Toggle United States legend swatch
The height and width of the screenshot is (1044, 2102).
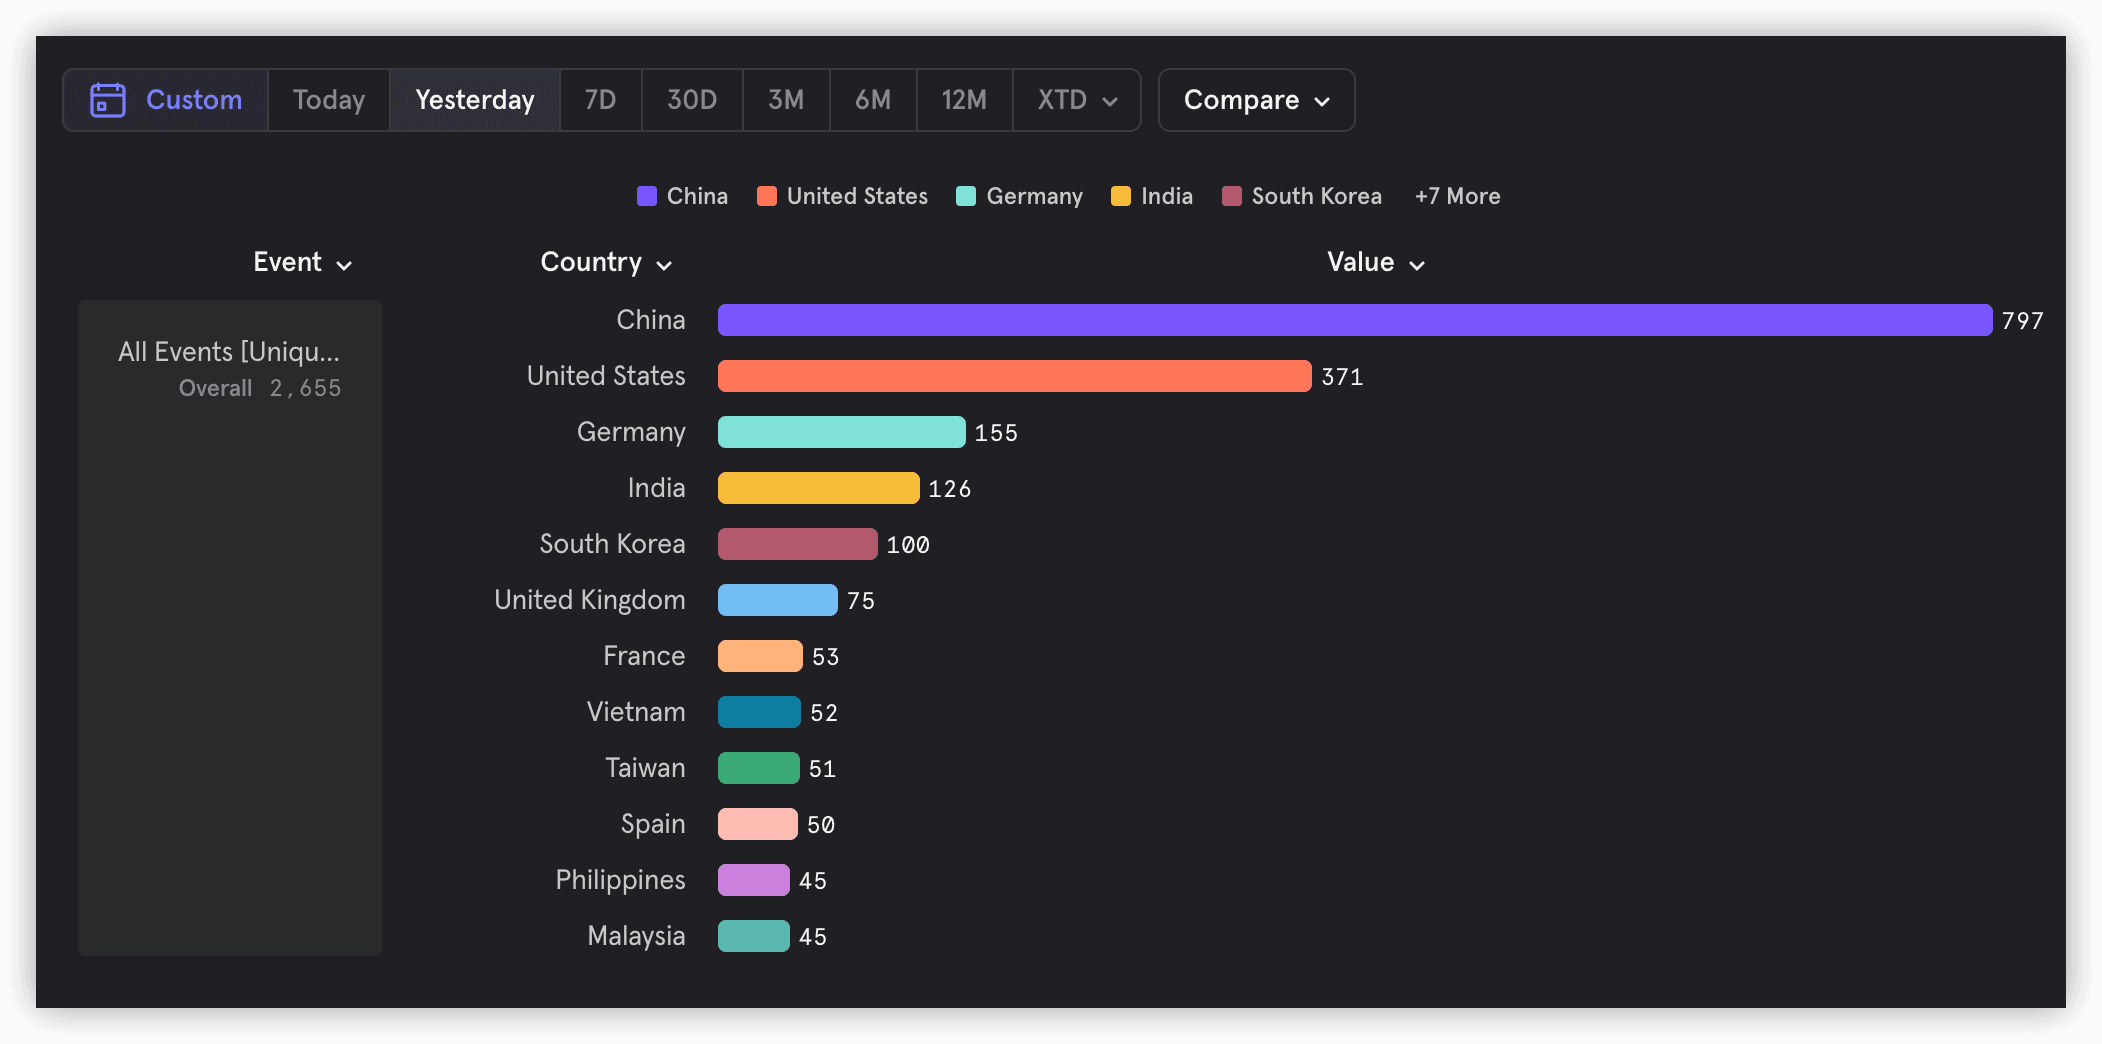point(767,196)
